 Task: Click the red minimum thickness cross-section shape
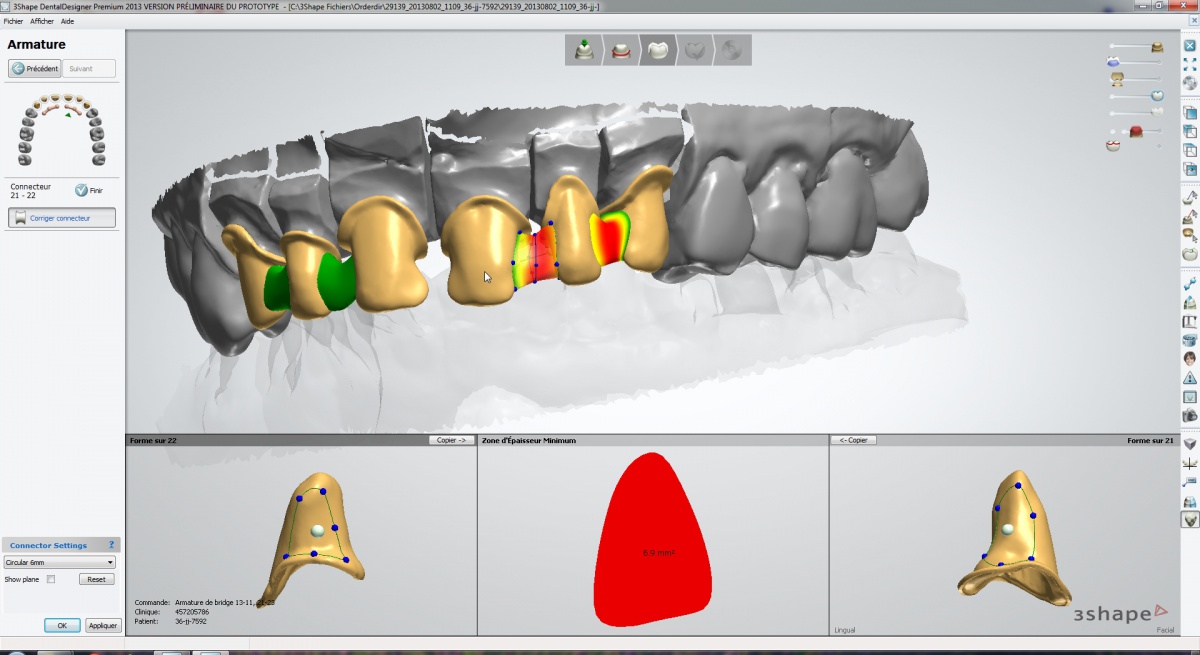[654, 542]
